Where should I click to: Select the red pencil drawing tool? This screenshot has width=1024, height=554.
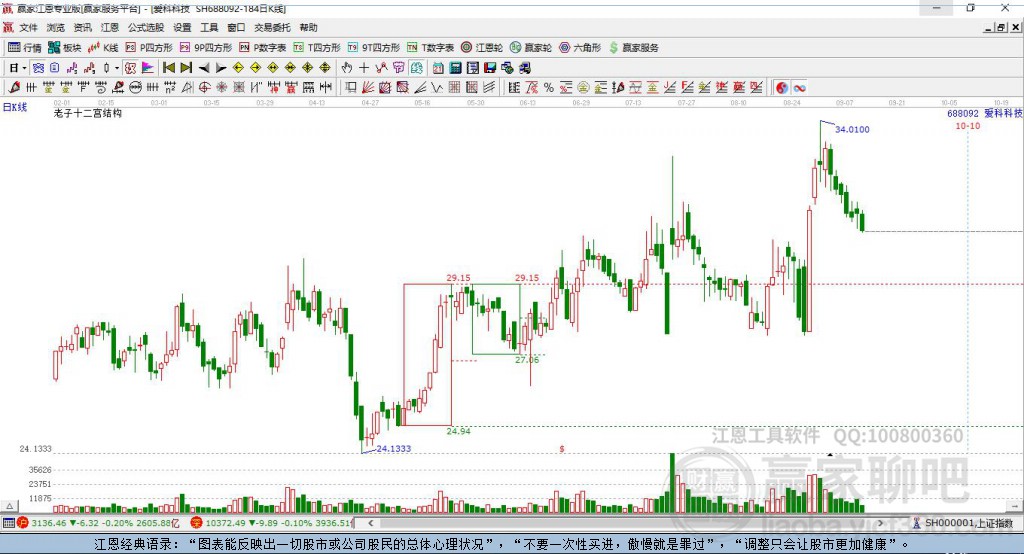(x=14, y=87)
